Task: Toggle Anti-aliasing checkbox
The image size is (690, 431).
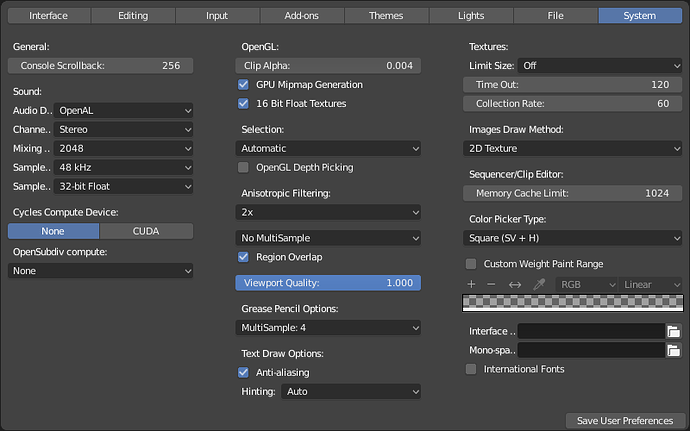Action: point(243,372)
